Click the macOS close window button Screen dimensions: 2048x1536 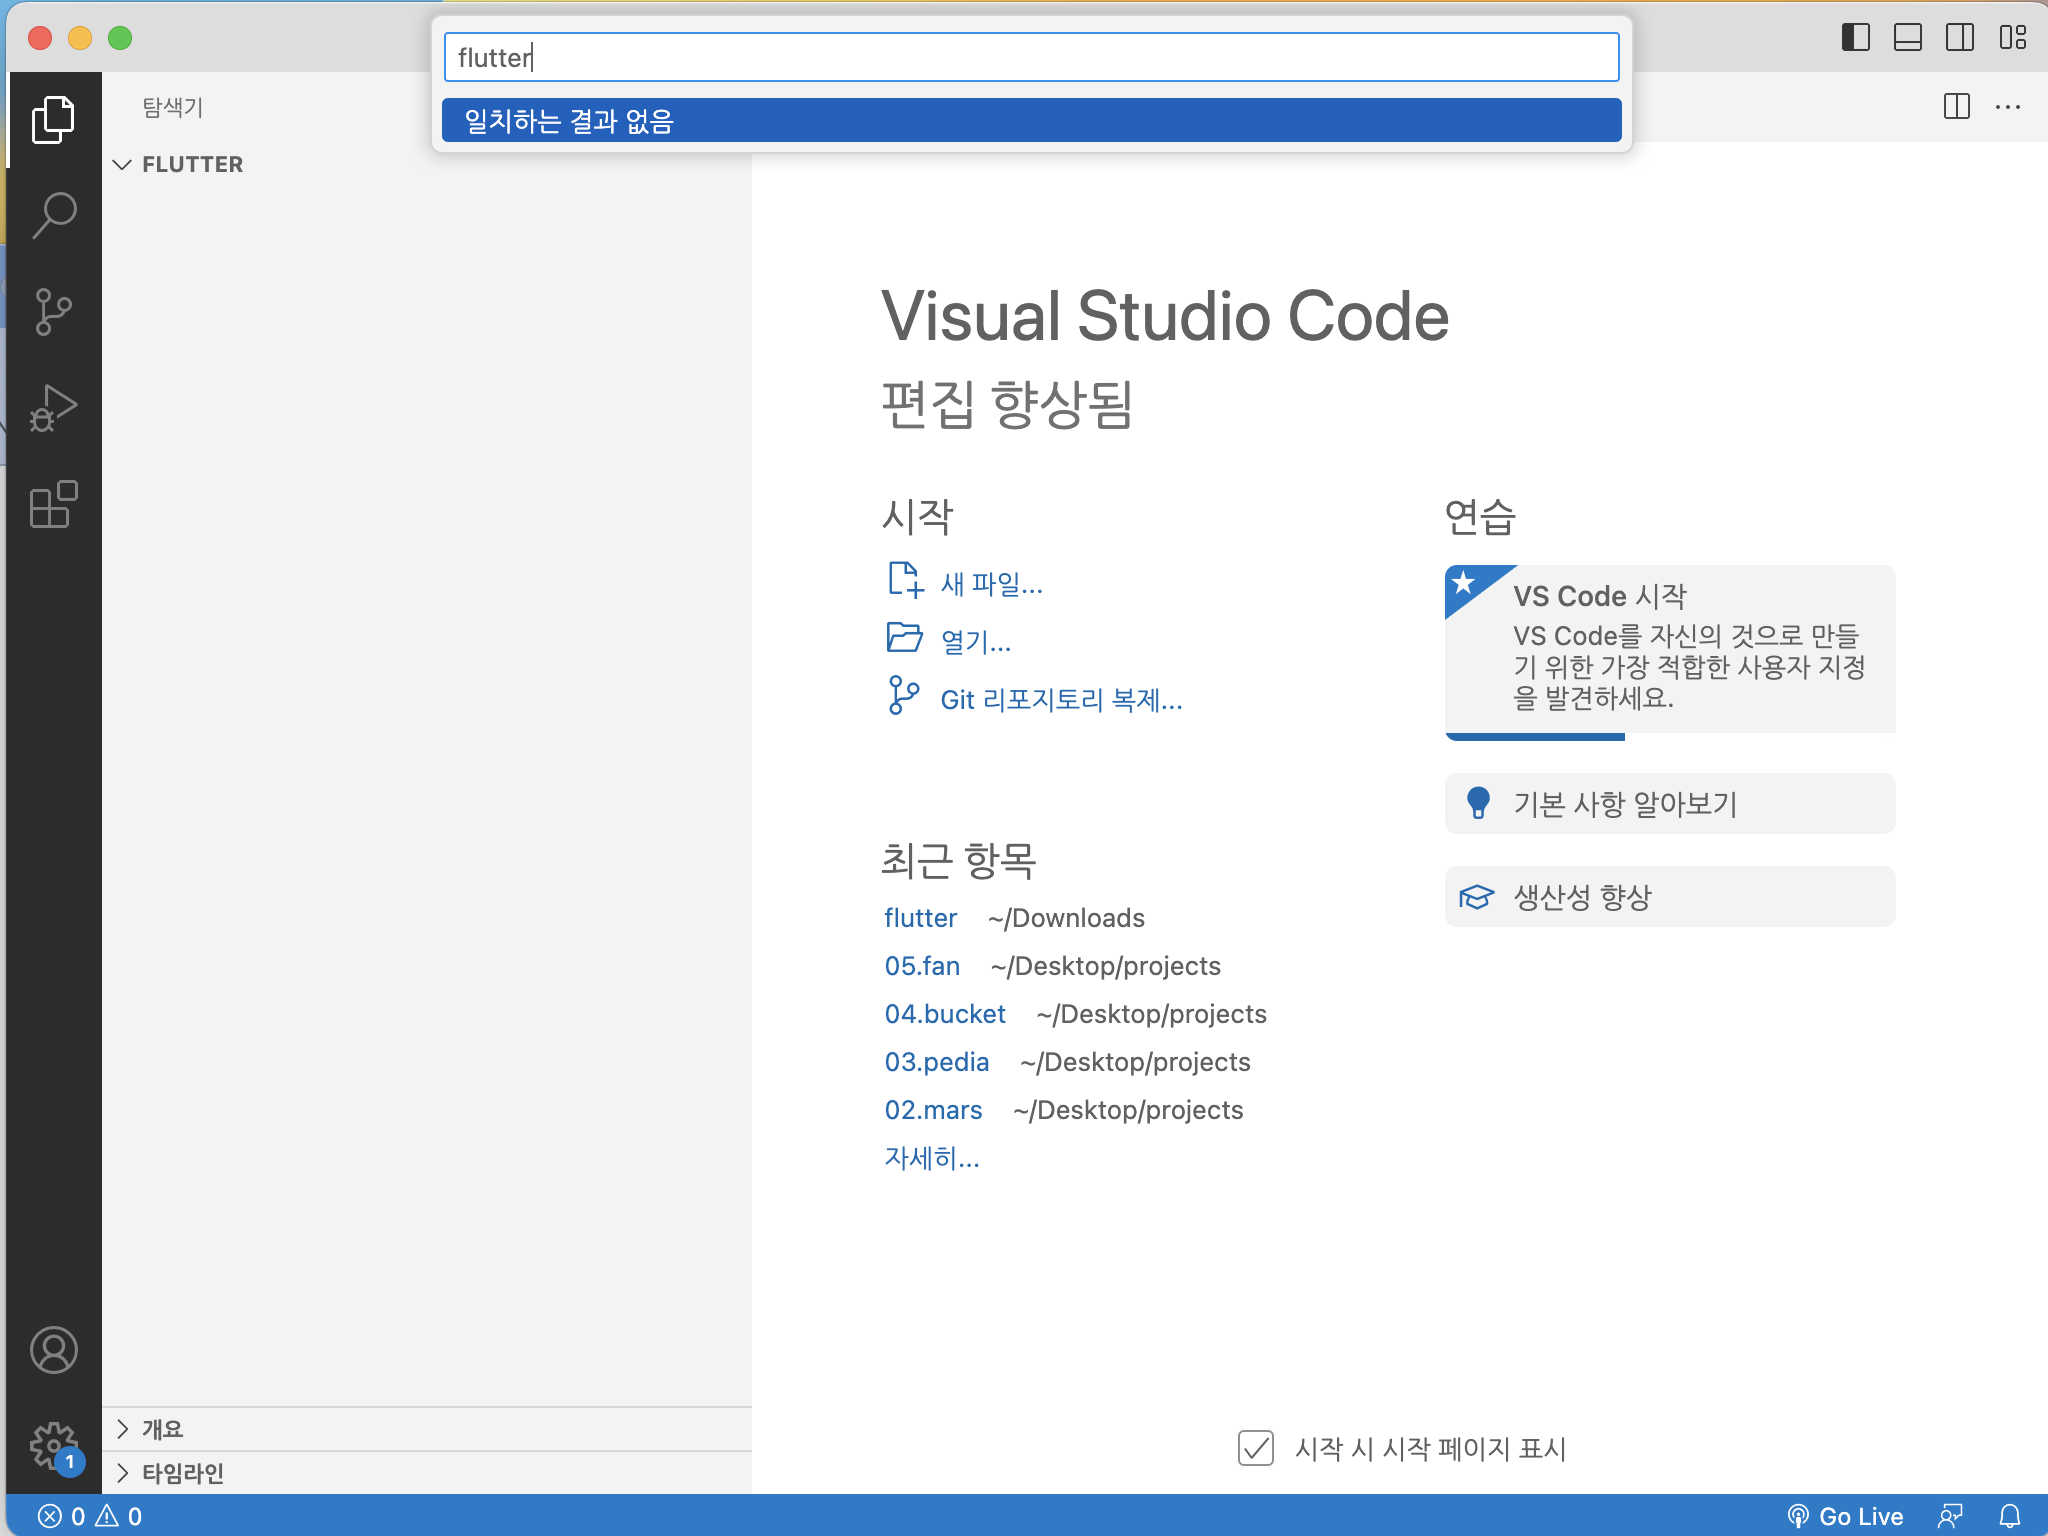40,38
